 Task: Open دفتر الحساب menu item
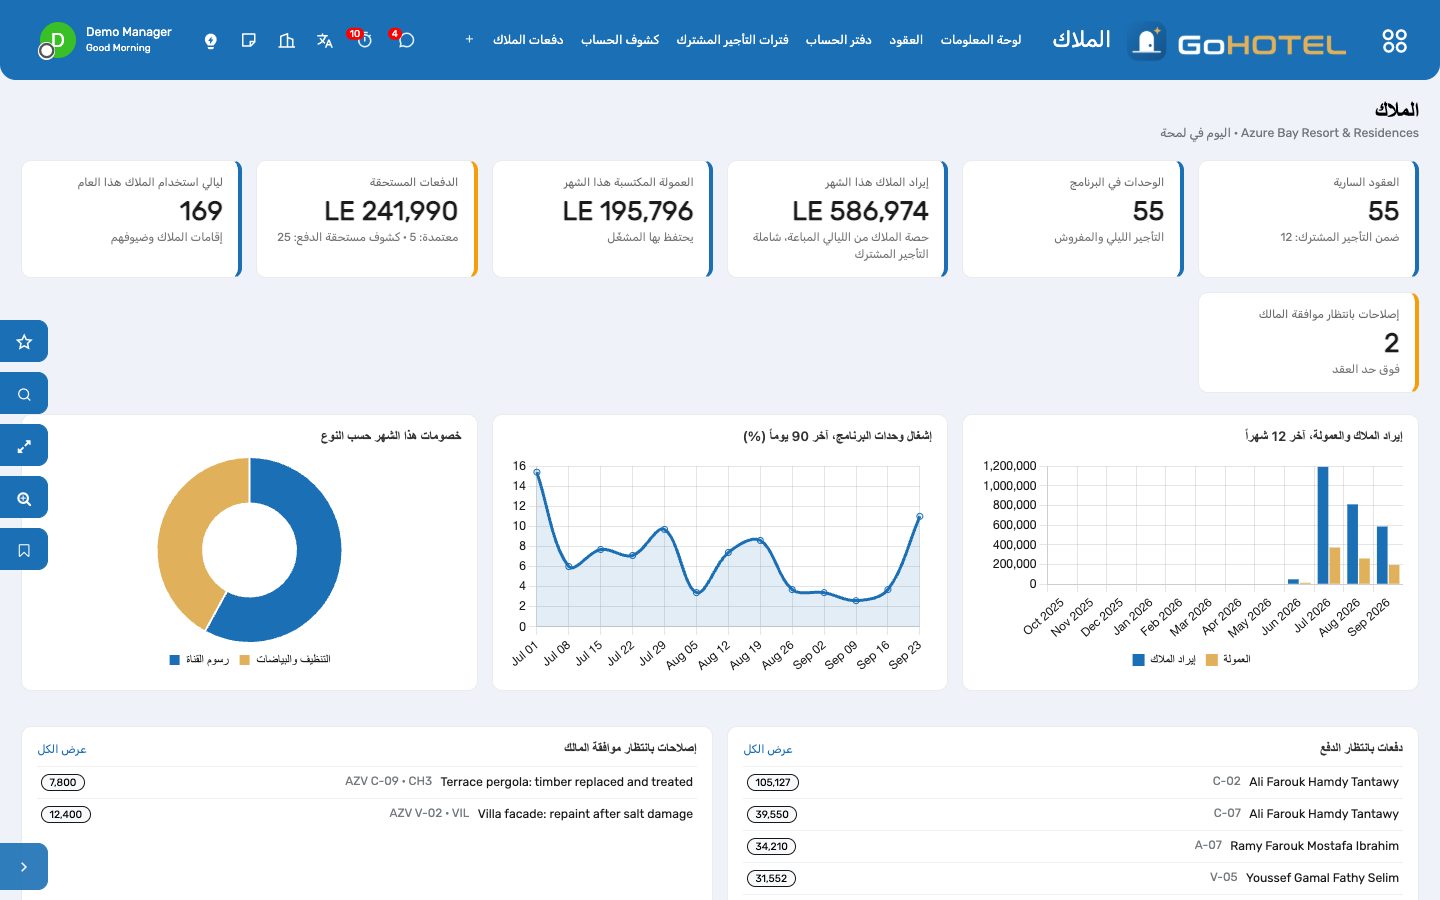(839, 40)
